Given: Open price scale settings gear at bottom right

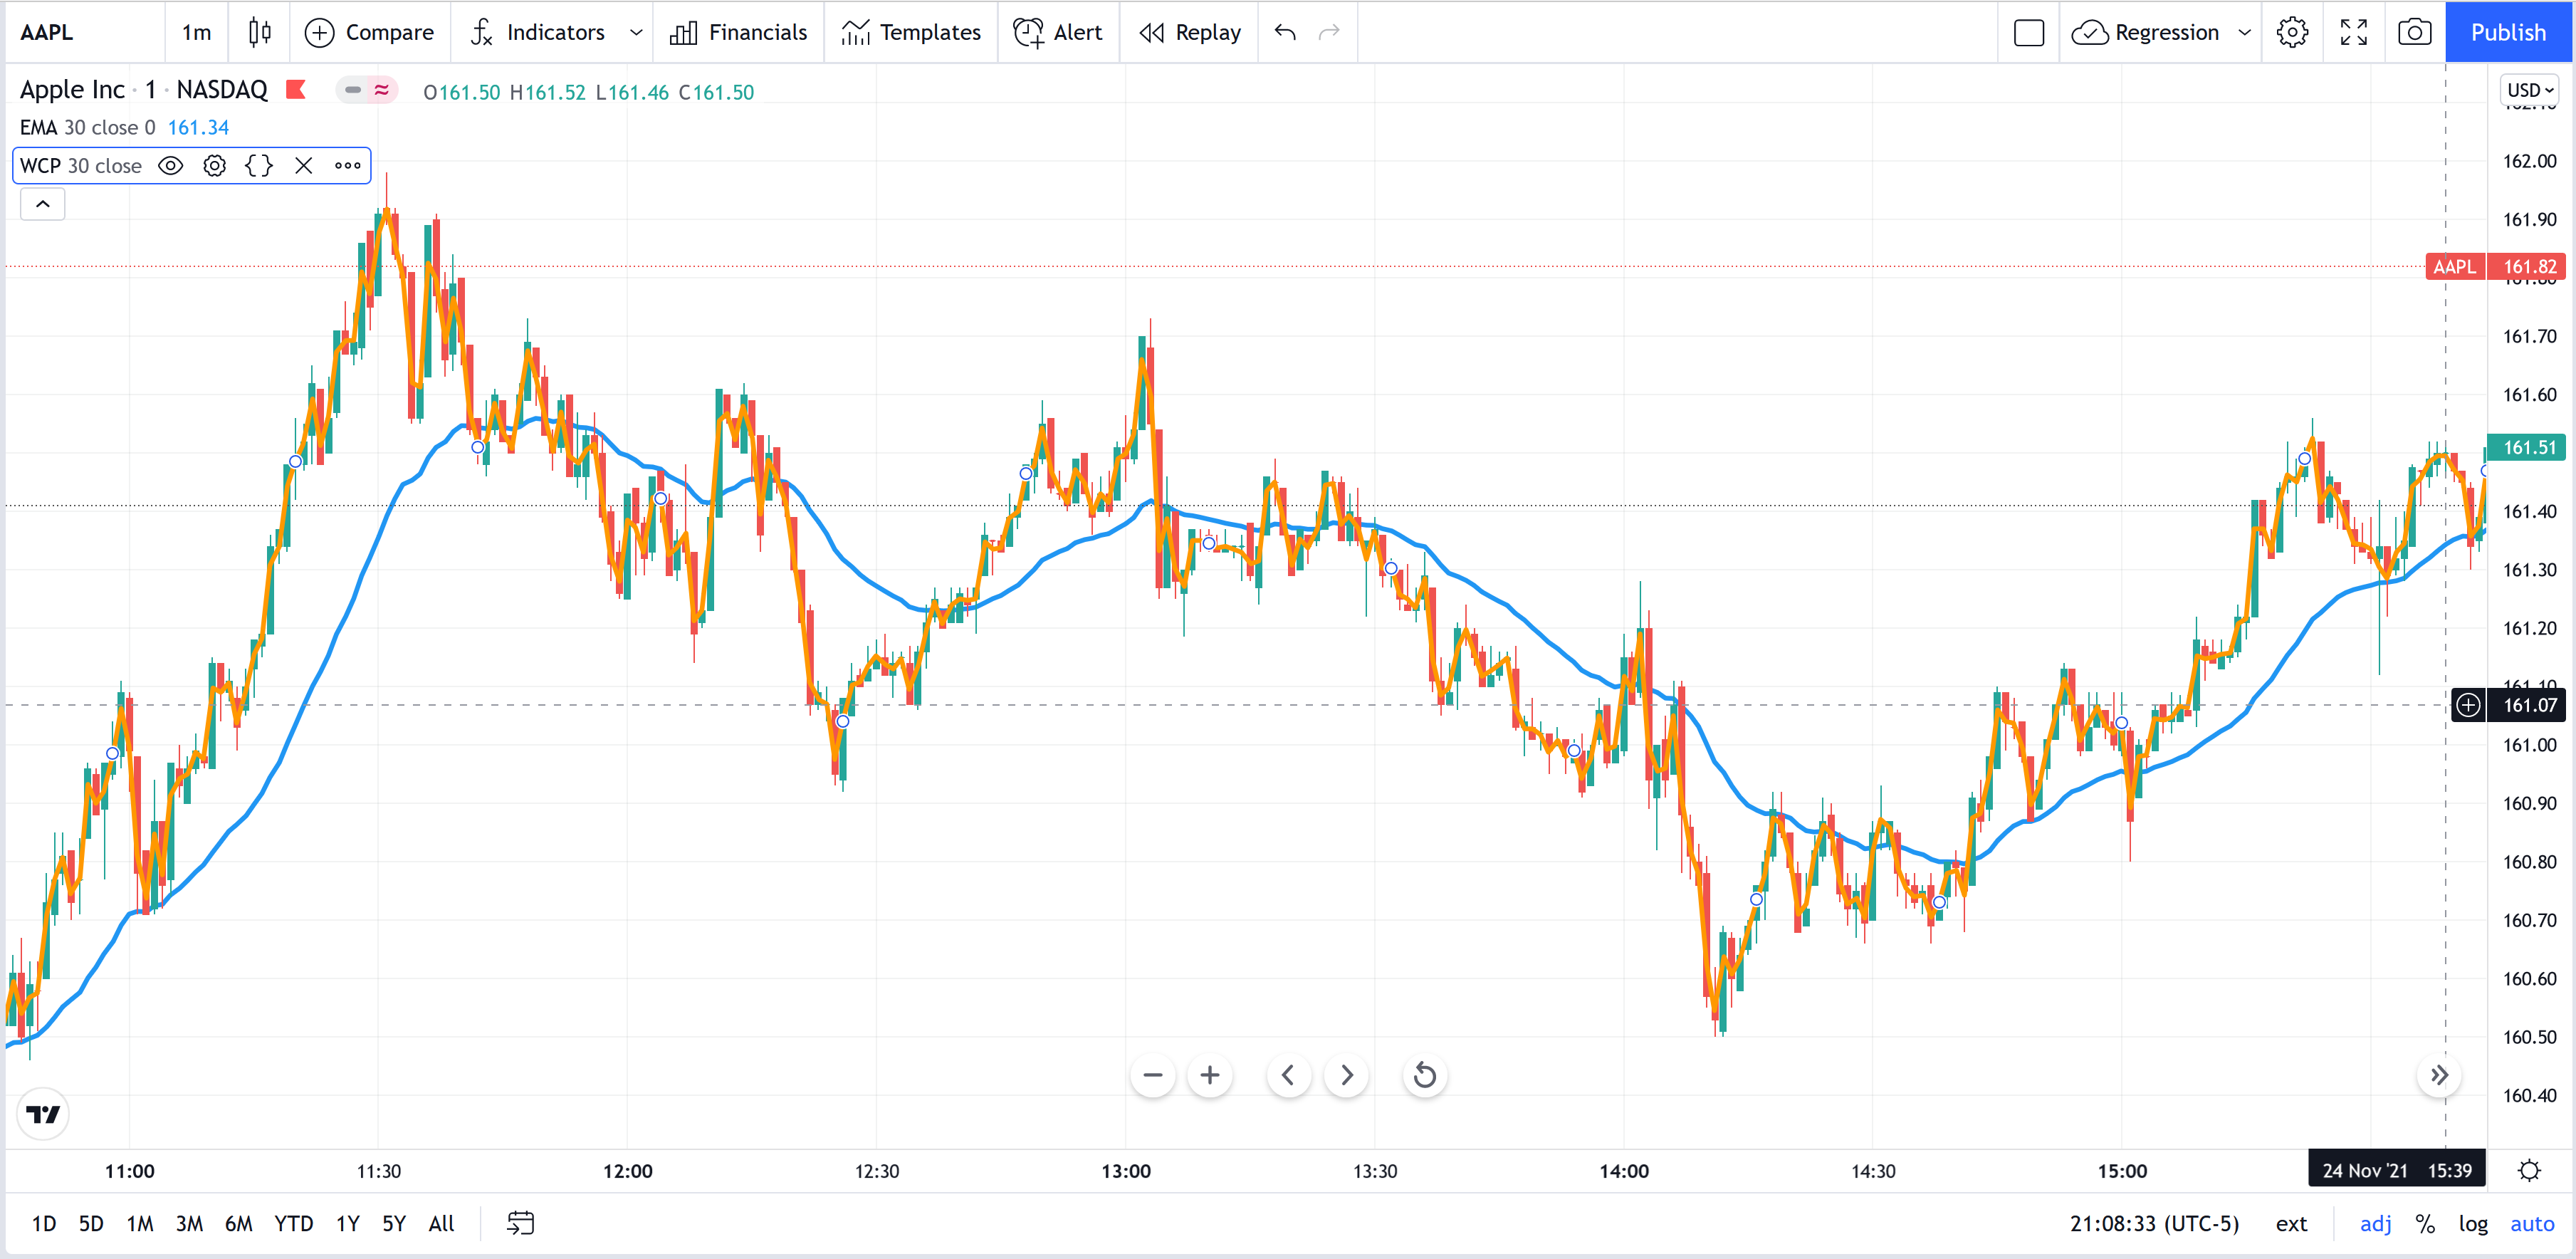Looking at the screenshot, I should [2530, 1171].
